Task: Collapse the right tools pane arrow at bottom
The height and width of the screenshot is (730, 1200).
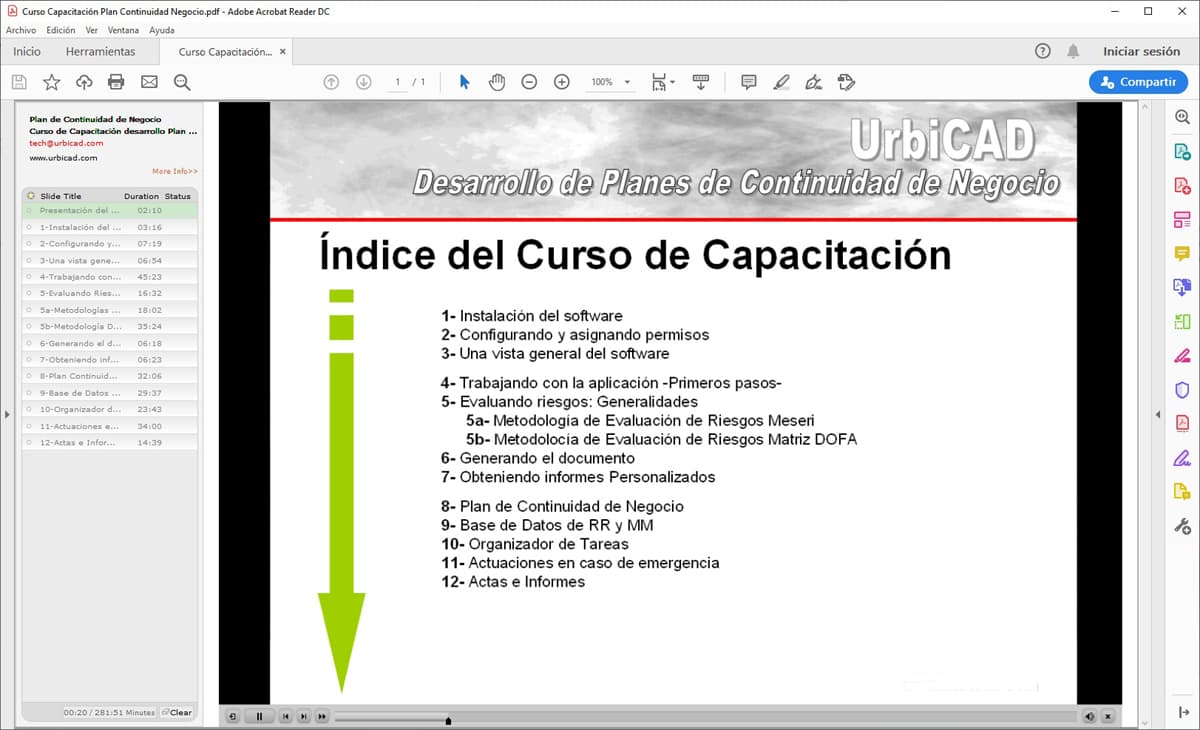Action: tap(1182, 711)
